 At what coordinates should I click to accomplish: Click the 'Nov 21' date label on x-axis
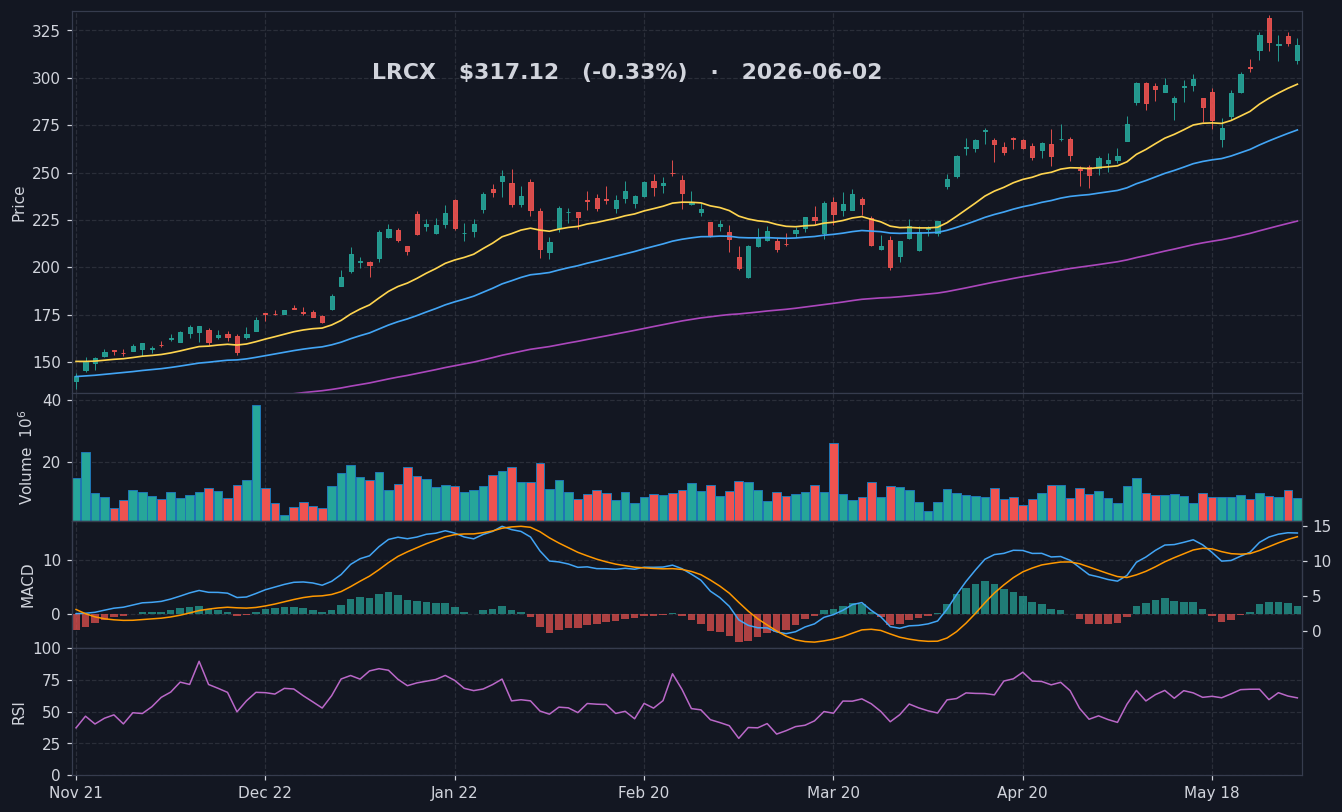[76, 793]
